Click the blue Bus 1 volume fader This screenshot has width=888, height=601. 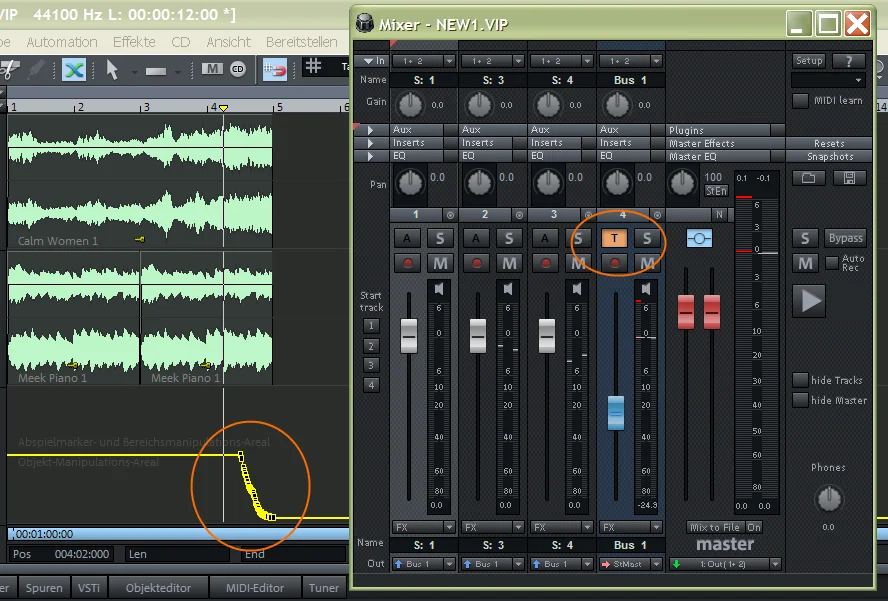click(x=615, y=411)
